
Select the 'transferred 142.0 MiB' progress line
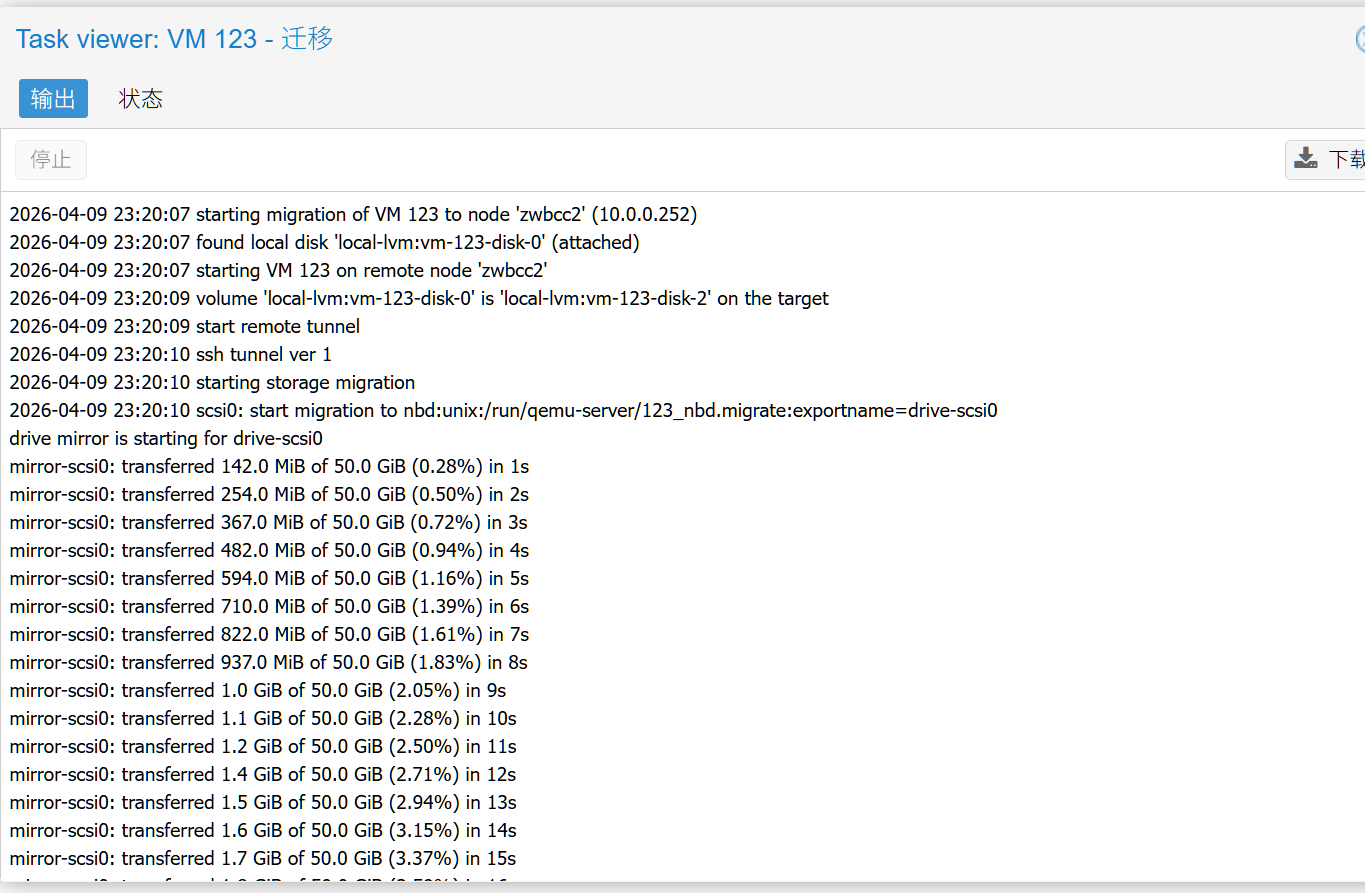point(269,466)
